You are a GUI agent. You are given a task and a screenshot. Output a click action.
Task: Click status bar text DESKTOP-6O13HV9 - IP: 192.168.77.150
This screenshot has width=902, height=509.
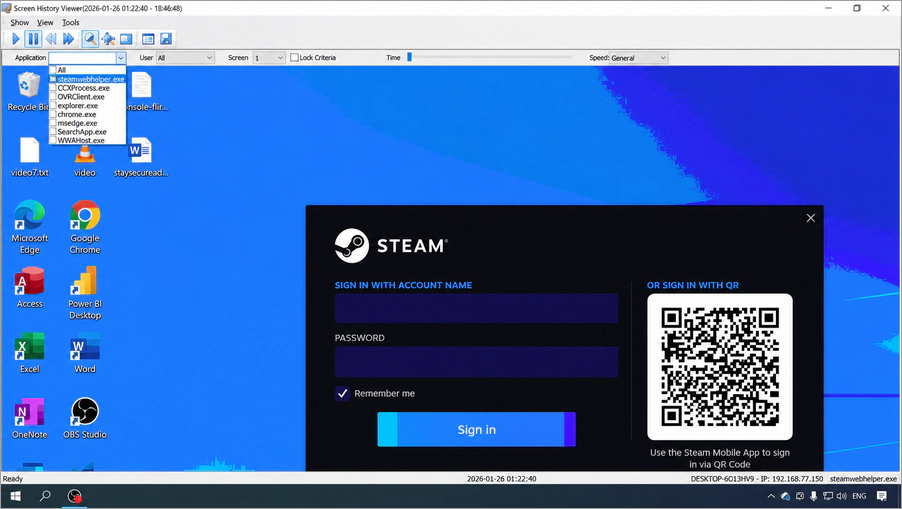(x=756, y=479)
